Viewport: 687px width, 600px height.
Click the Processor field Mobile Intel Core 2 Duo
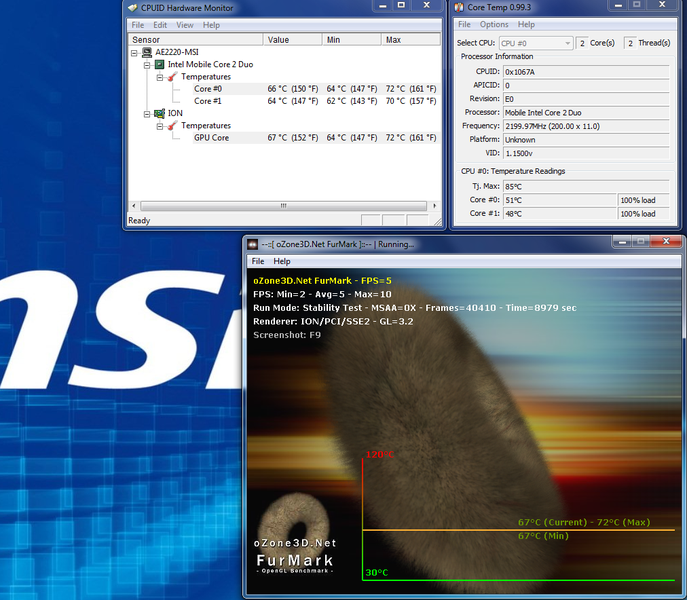coord(586,113)
